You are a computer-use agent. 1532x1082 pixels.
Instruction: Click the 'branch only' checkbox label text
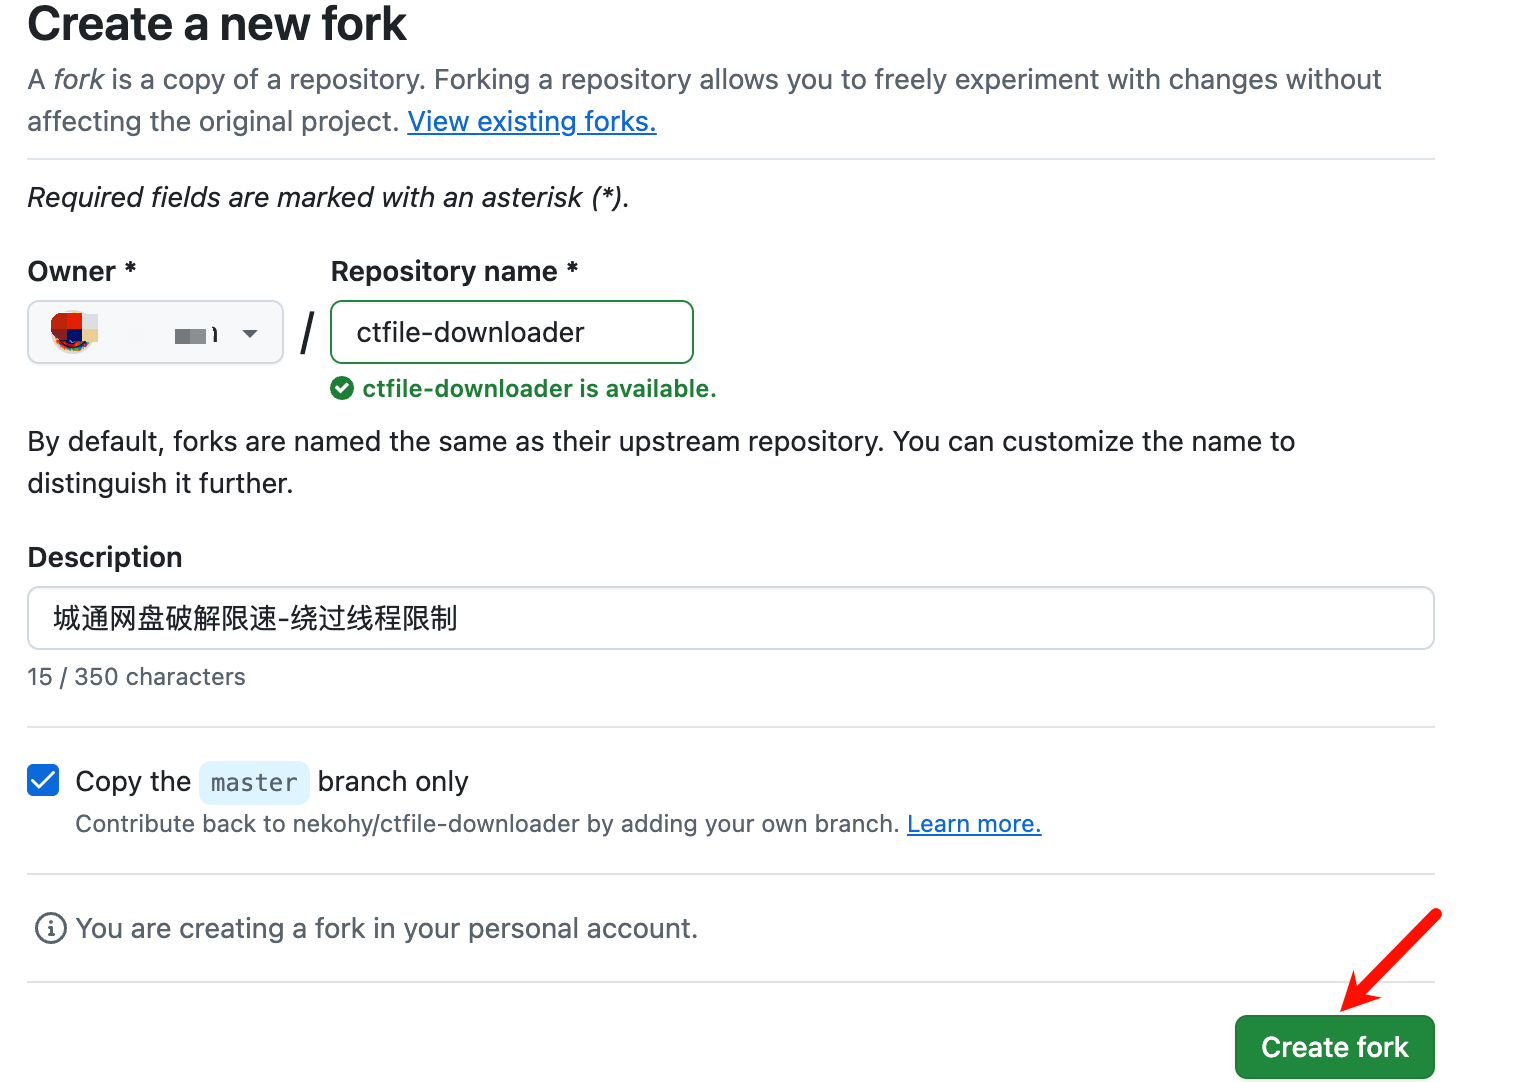[x=393, y=781]
